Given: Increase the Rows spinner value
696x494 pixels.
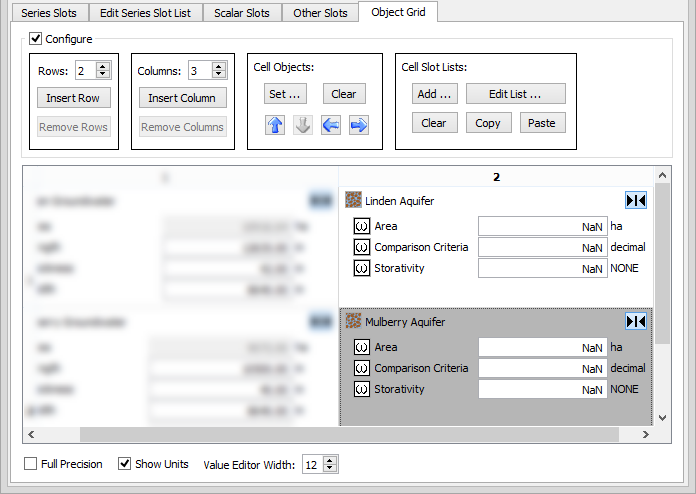Looking at the screenshot, I should click(x=104, y=66).
